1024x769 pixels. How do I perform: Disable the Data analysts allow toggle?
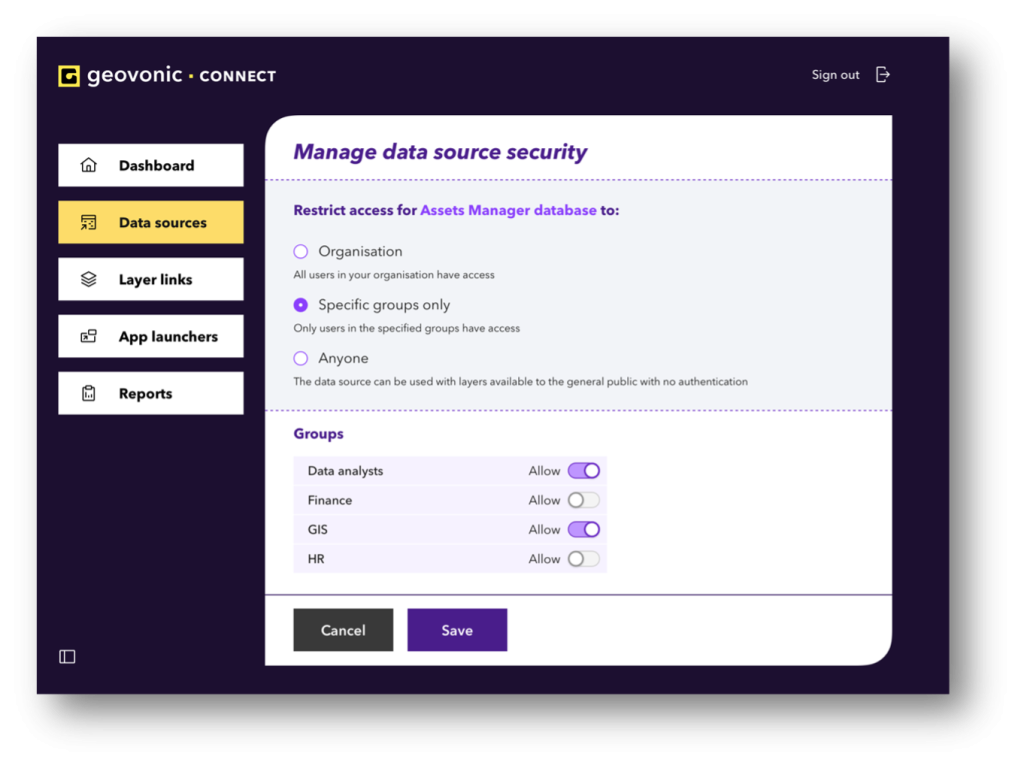(584, 471)
